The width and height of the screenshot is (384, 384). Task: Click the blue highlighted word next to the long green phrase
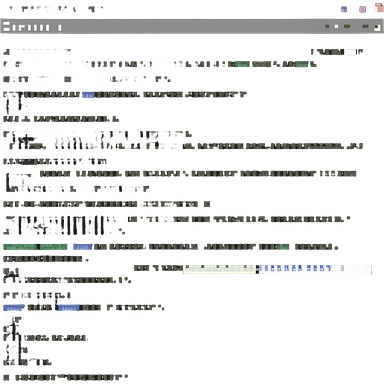[83, 247]
